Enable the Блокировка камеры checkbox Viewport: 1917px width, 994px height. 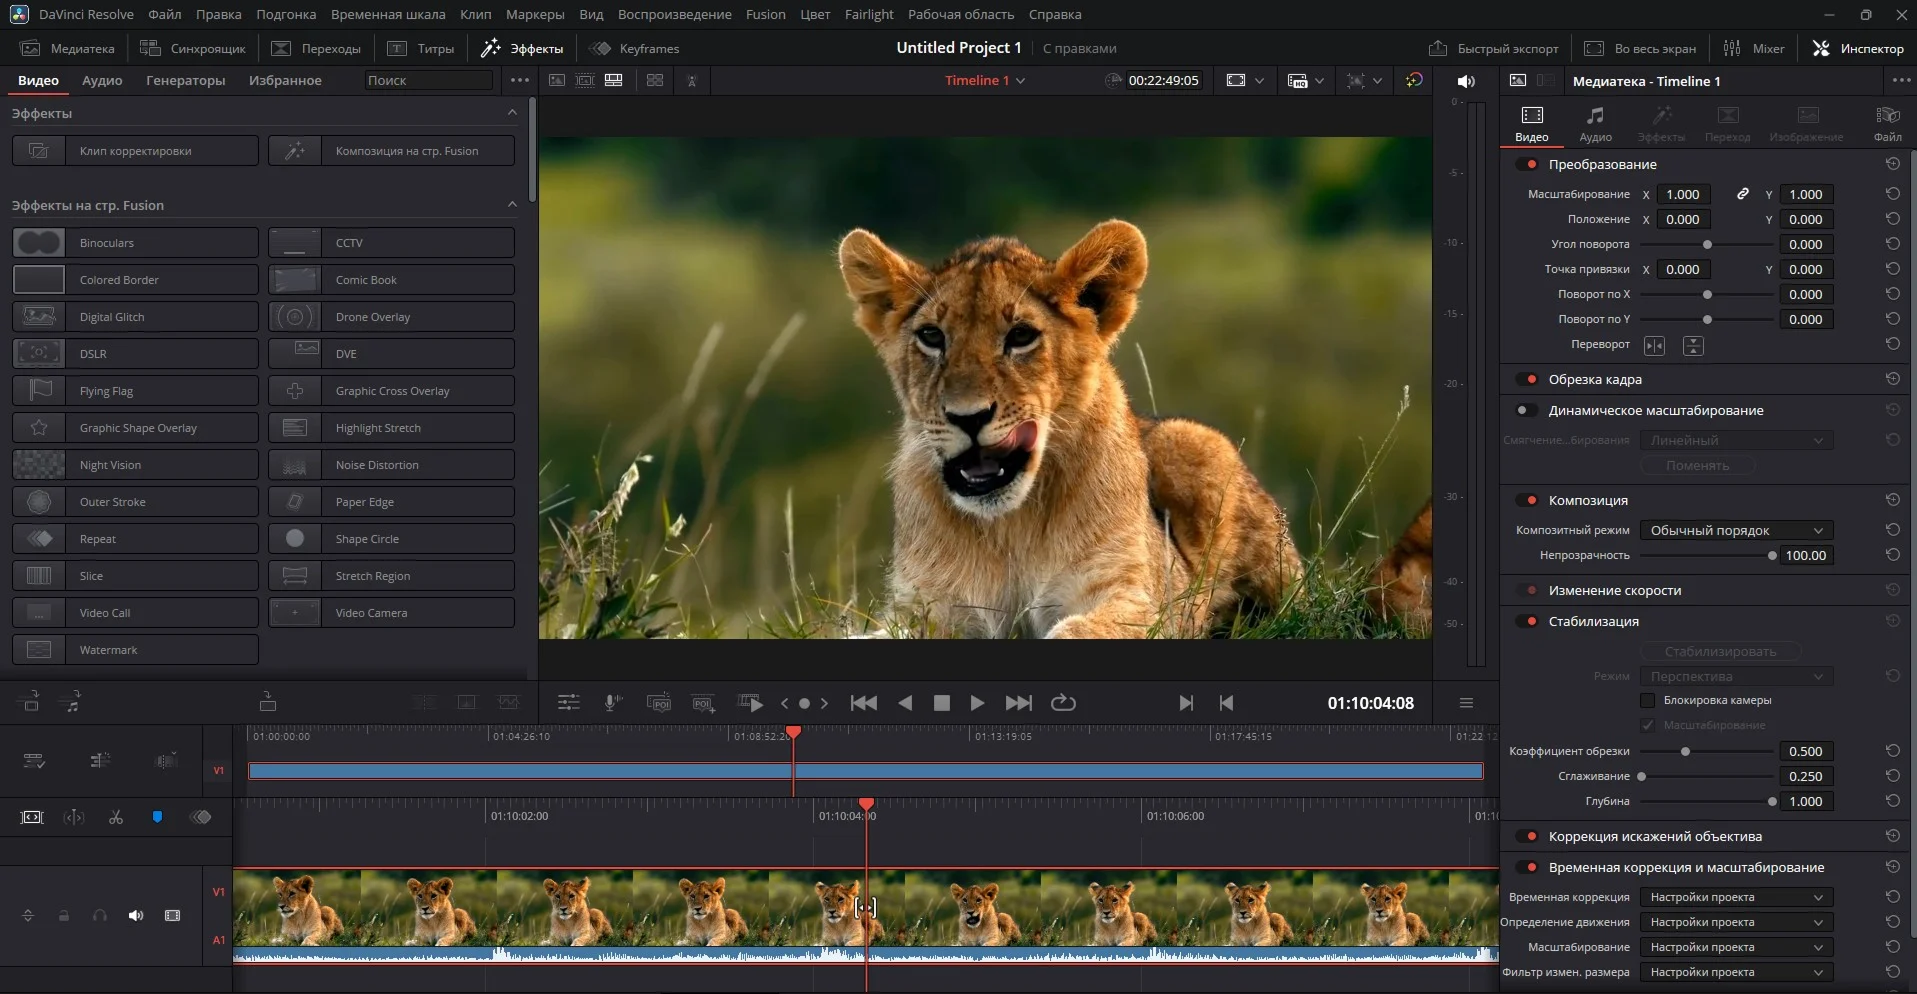1648,700
